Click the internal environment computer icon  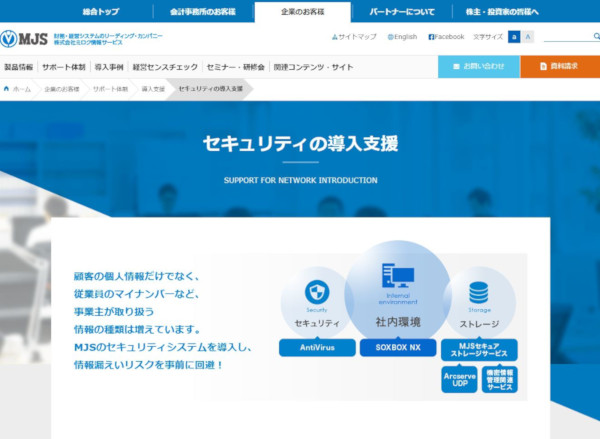(x=398, y=276)
